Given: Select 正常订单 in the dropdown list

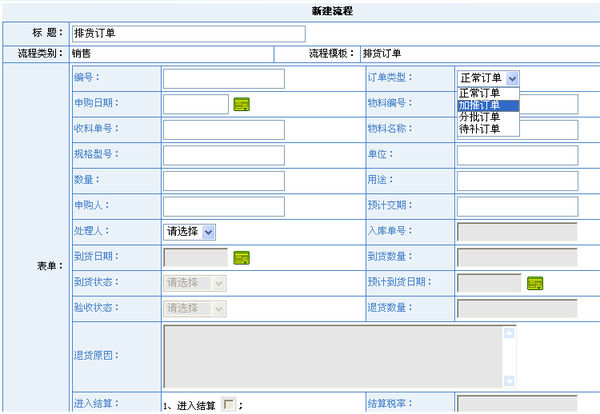Looking at the screenshot, I should coord(488,93).
